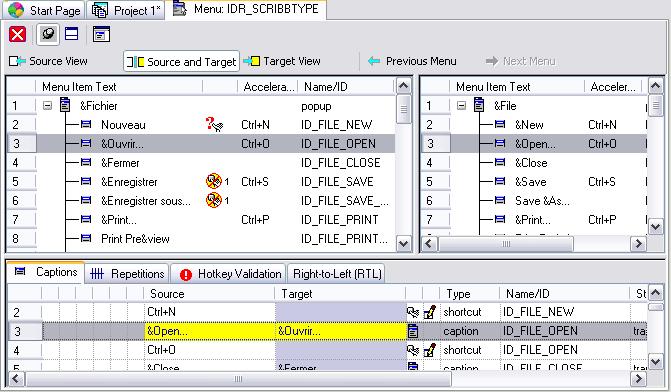671x392 pixels.
Task: Click ID_FILE_CLOSE in the Name/ID column
Action: (341, 163)
